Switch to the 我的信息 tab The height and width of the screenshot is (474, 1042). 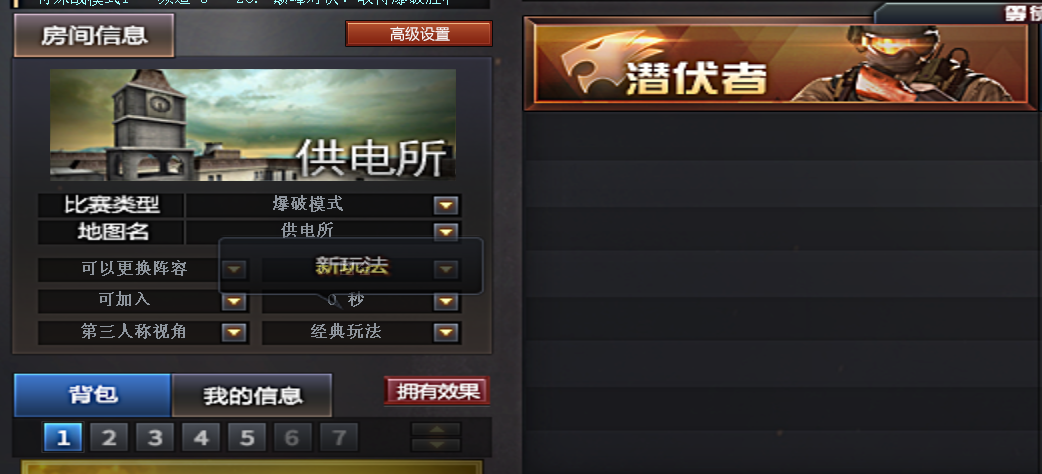tap(252, 396)
